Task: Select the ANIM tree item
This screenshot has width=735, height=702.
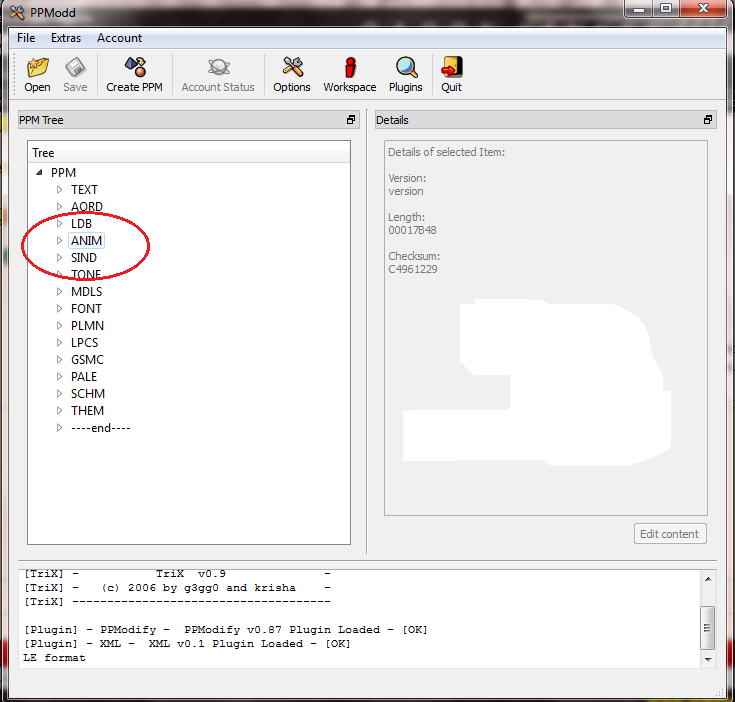Action: 86,240
